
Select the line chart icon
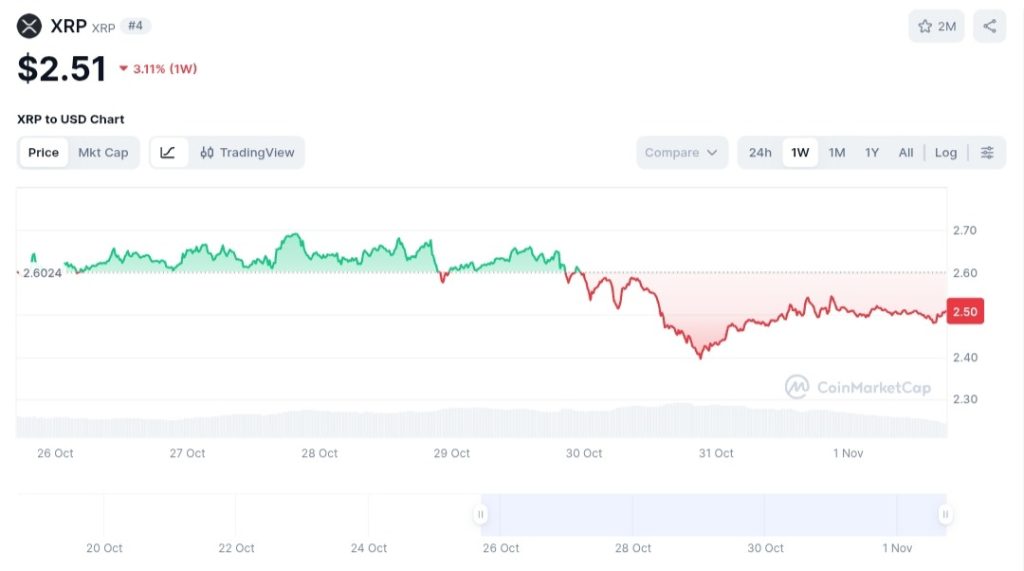pos(168,153)
